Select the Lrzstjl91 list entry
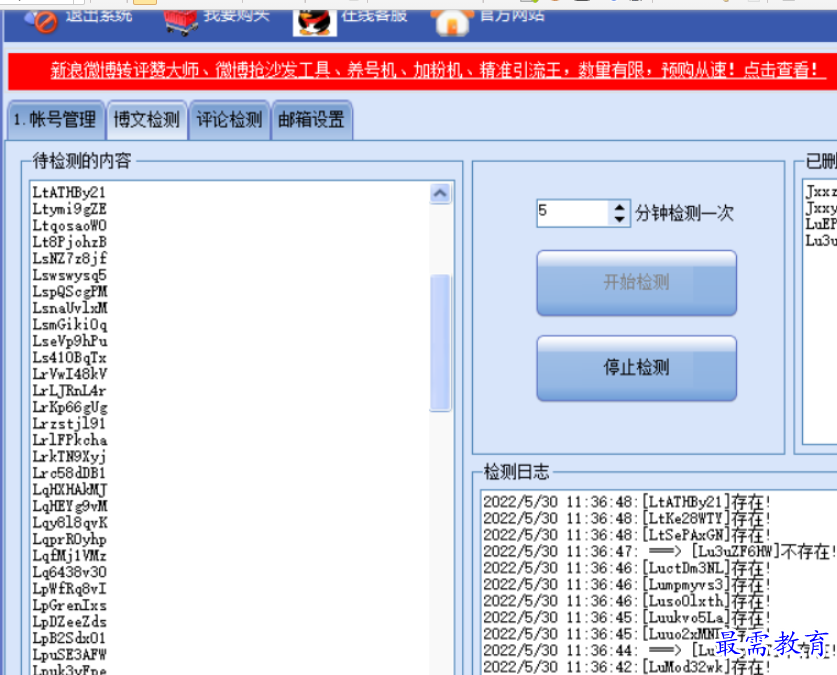The image size is (837, 675). (69, 424)
